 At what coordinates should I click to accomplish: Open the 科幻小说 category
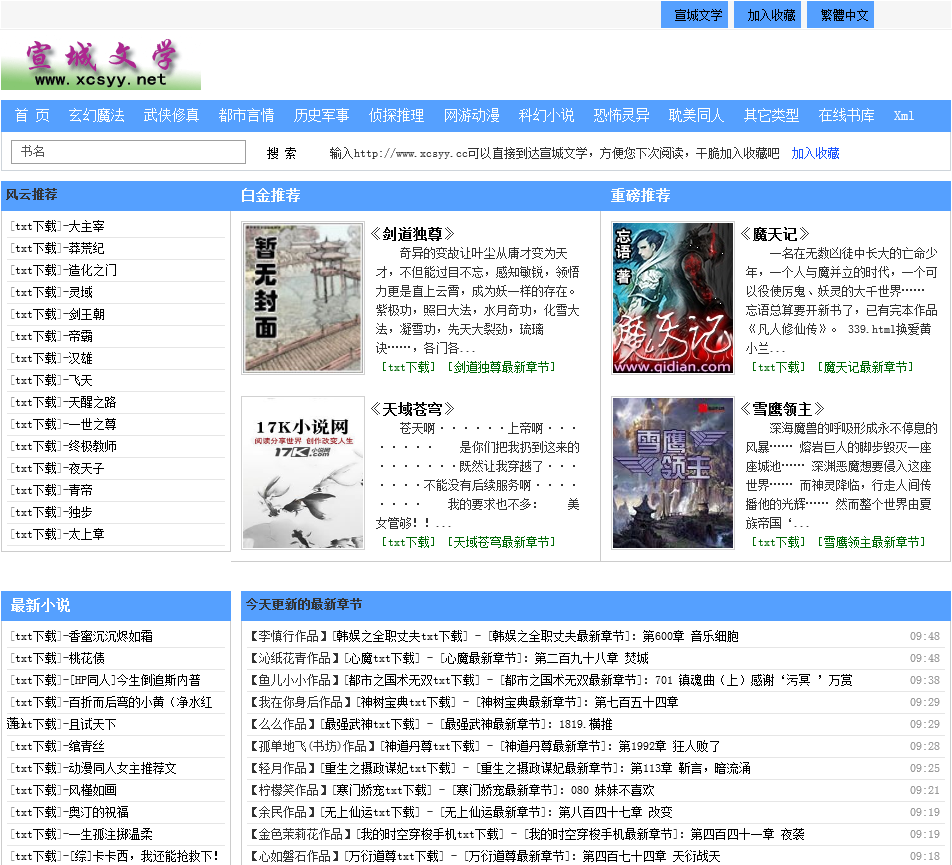546,115
